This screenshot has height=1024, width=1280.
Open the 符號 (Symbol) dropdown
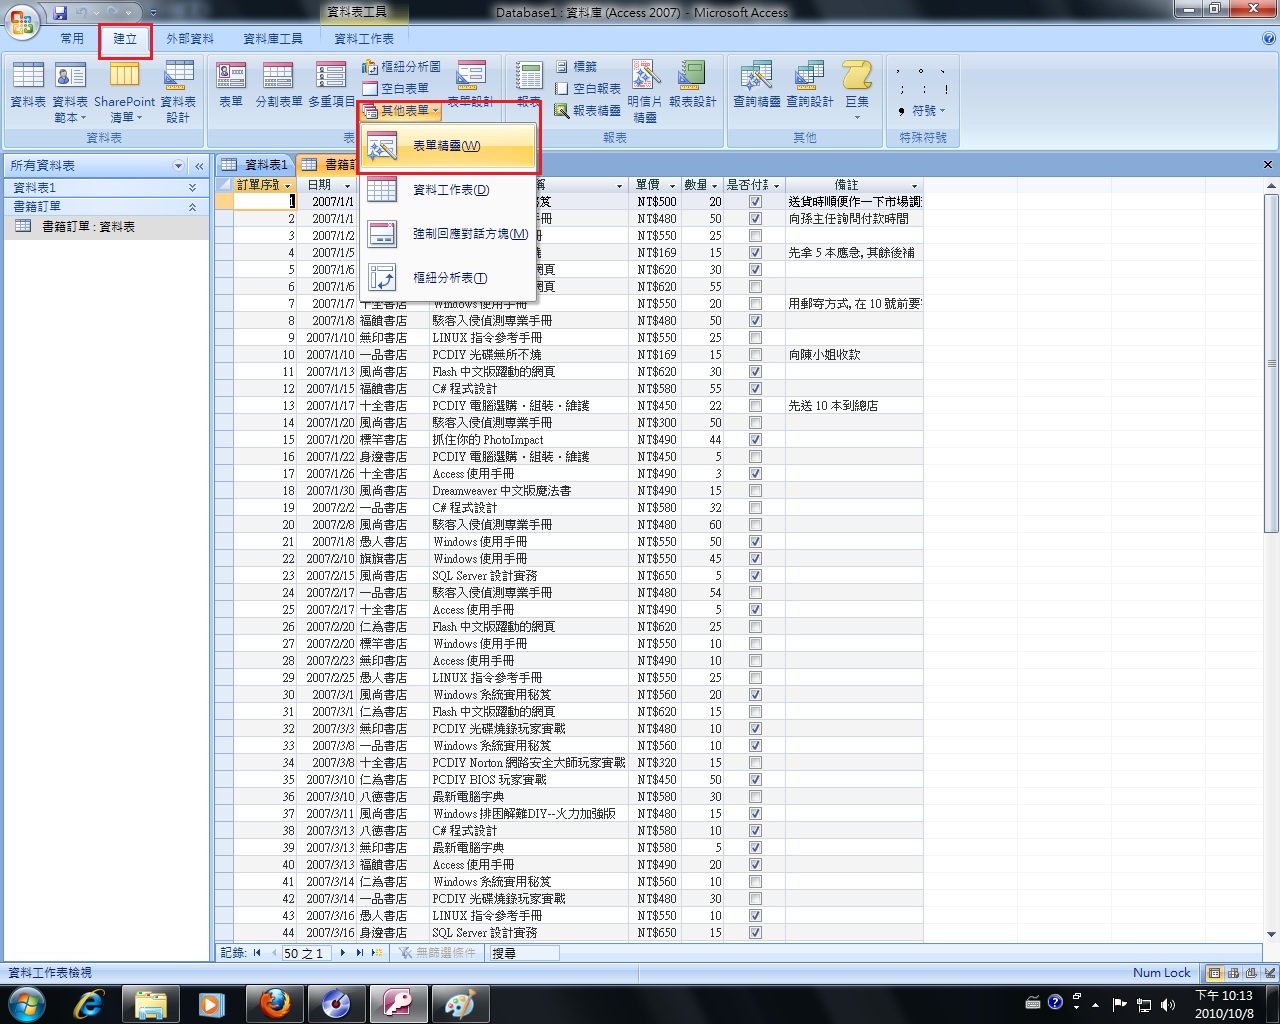(x=922, y=110)
